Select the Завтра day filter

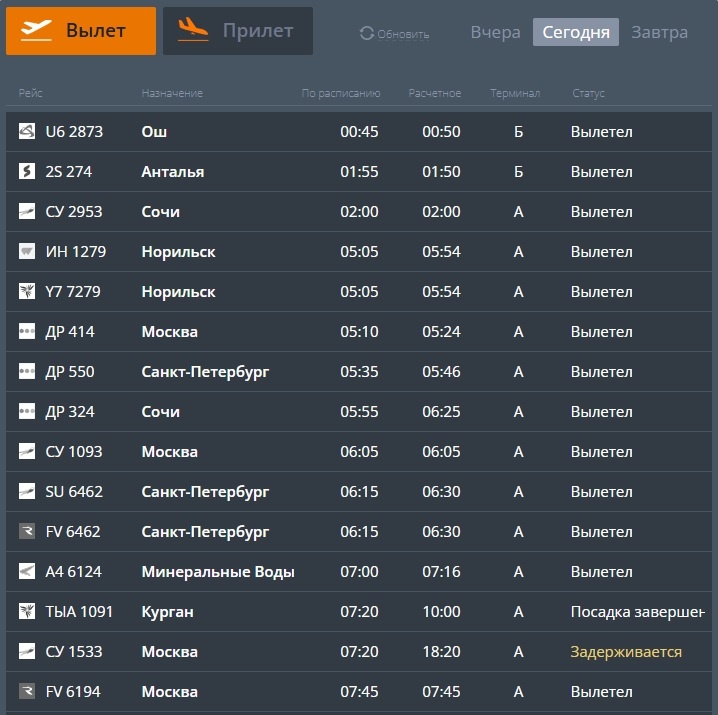tap(659, 33)
